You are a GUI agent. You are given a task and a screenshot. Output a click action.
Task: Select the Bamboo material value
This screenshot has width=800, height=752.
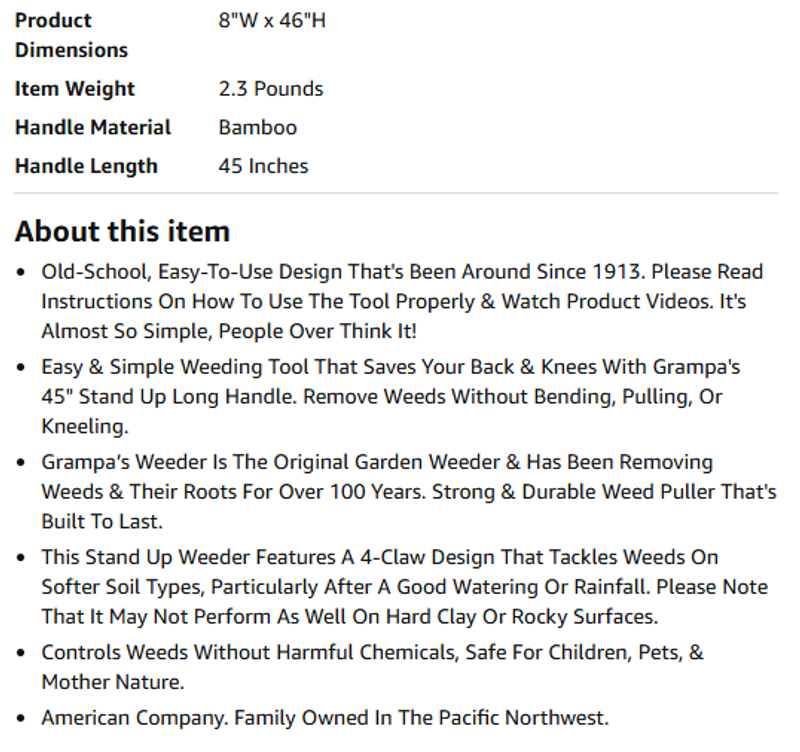pyautogui.click(x=258, y=128)
